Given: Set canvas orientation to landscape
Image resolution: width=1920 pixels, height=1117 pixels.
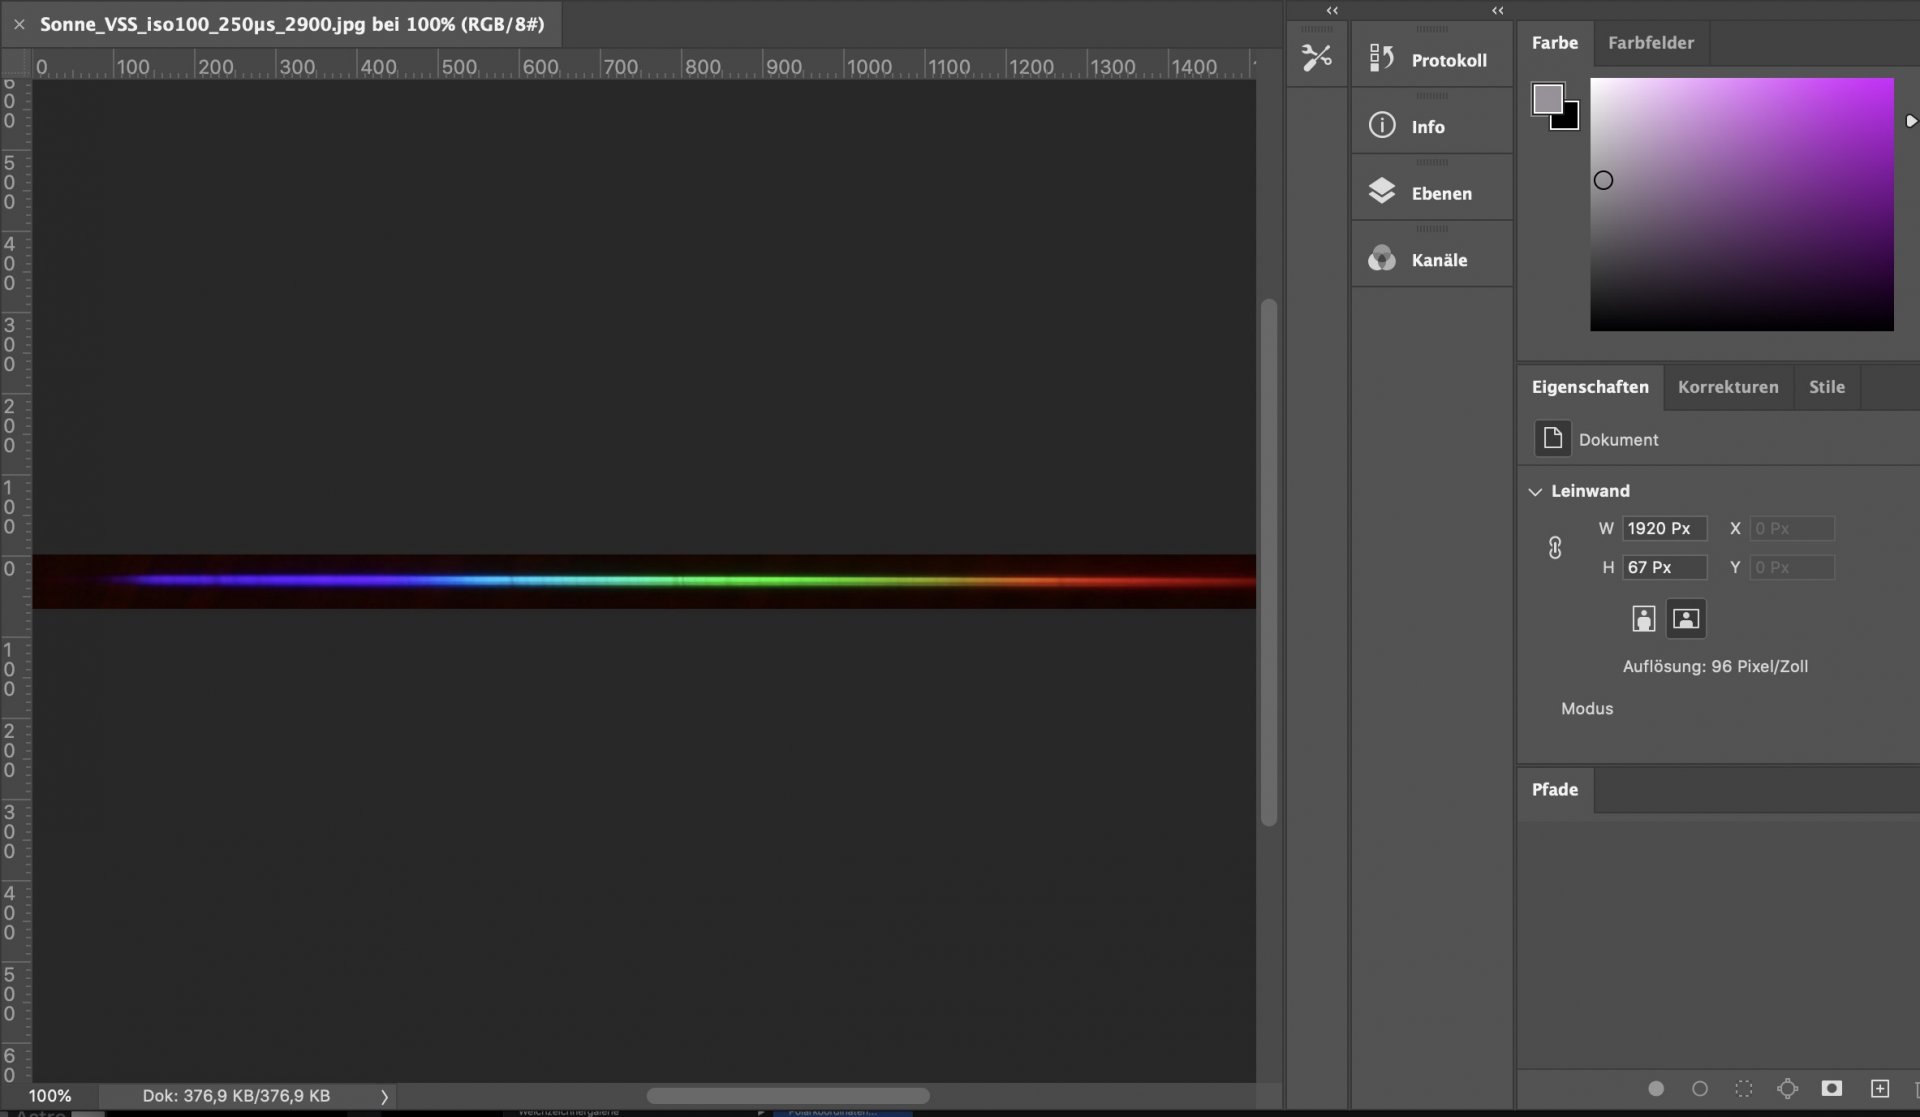Looking at the screenshot, I should [x=1685, y=619].
